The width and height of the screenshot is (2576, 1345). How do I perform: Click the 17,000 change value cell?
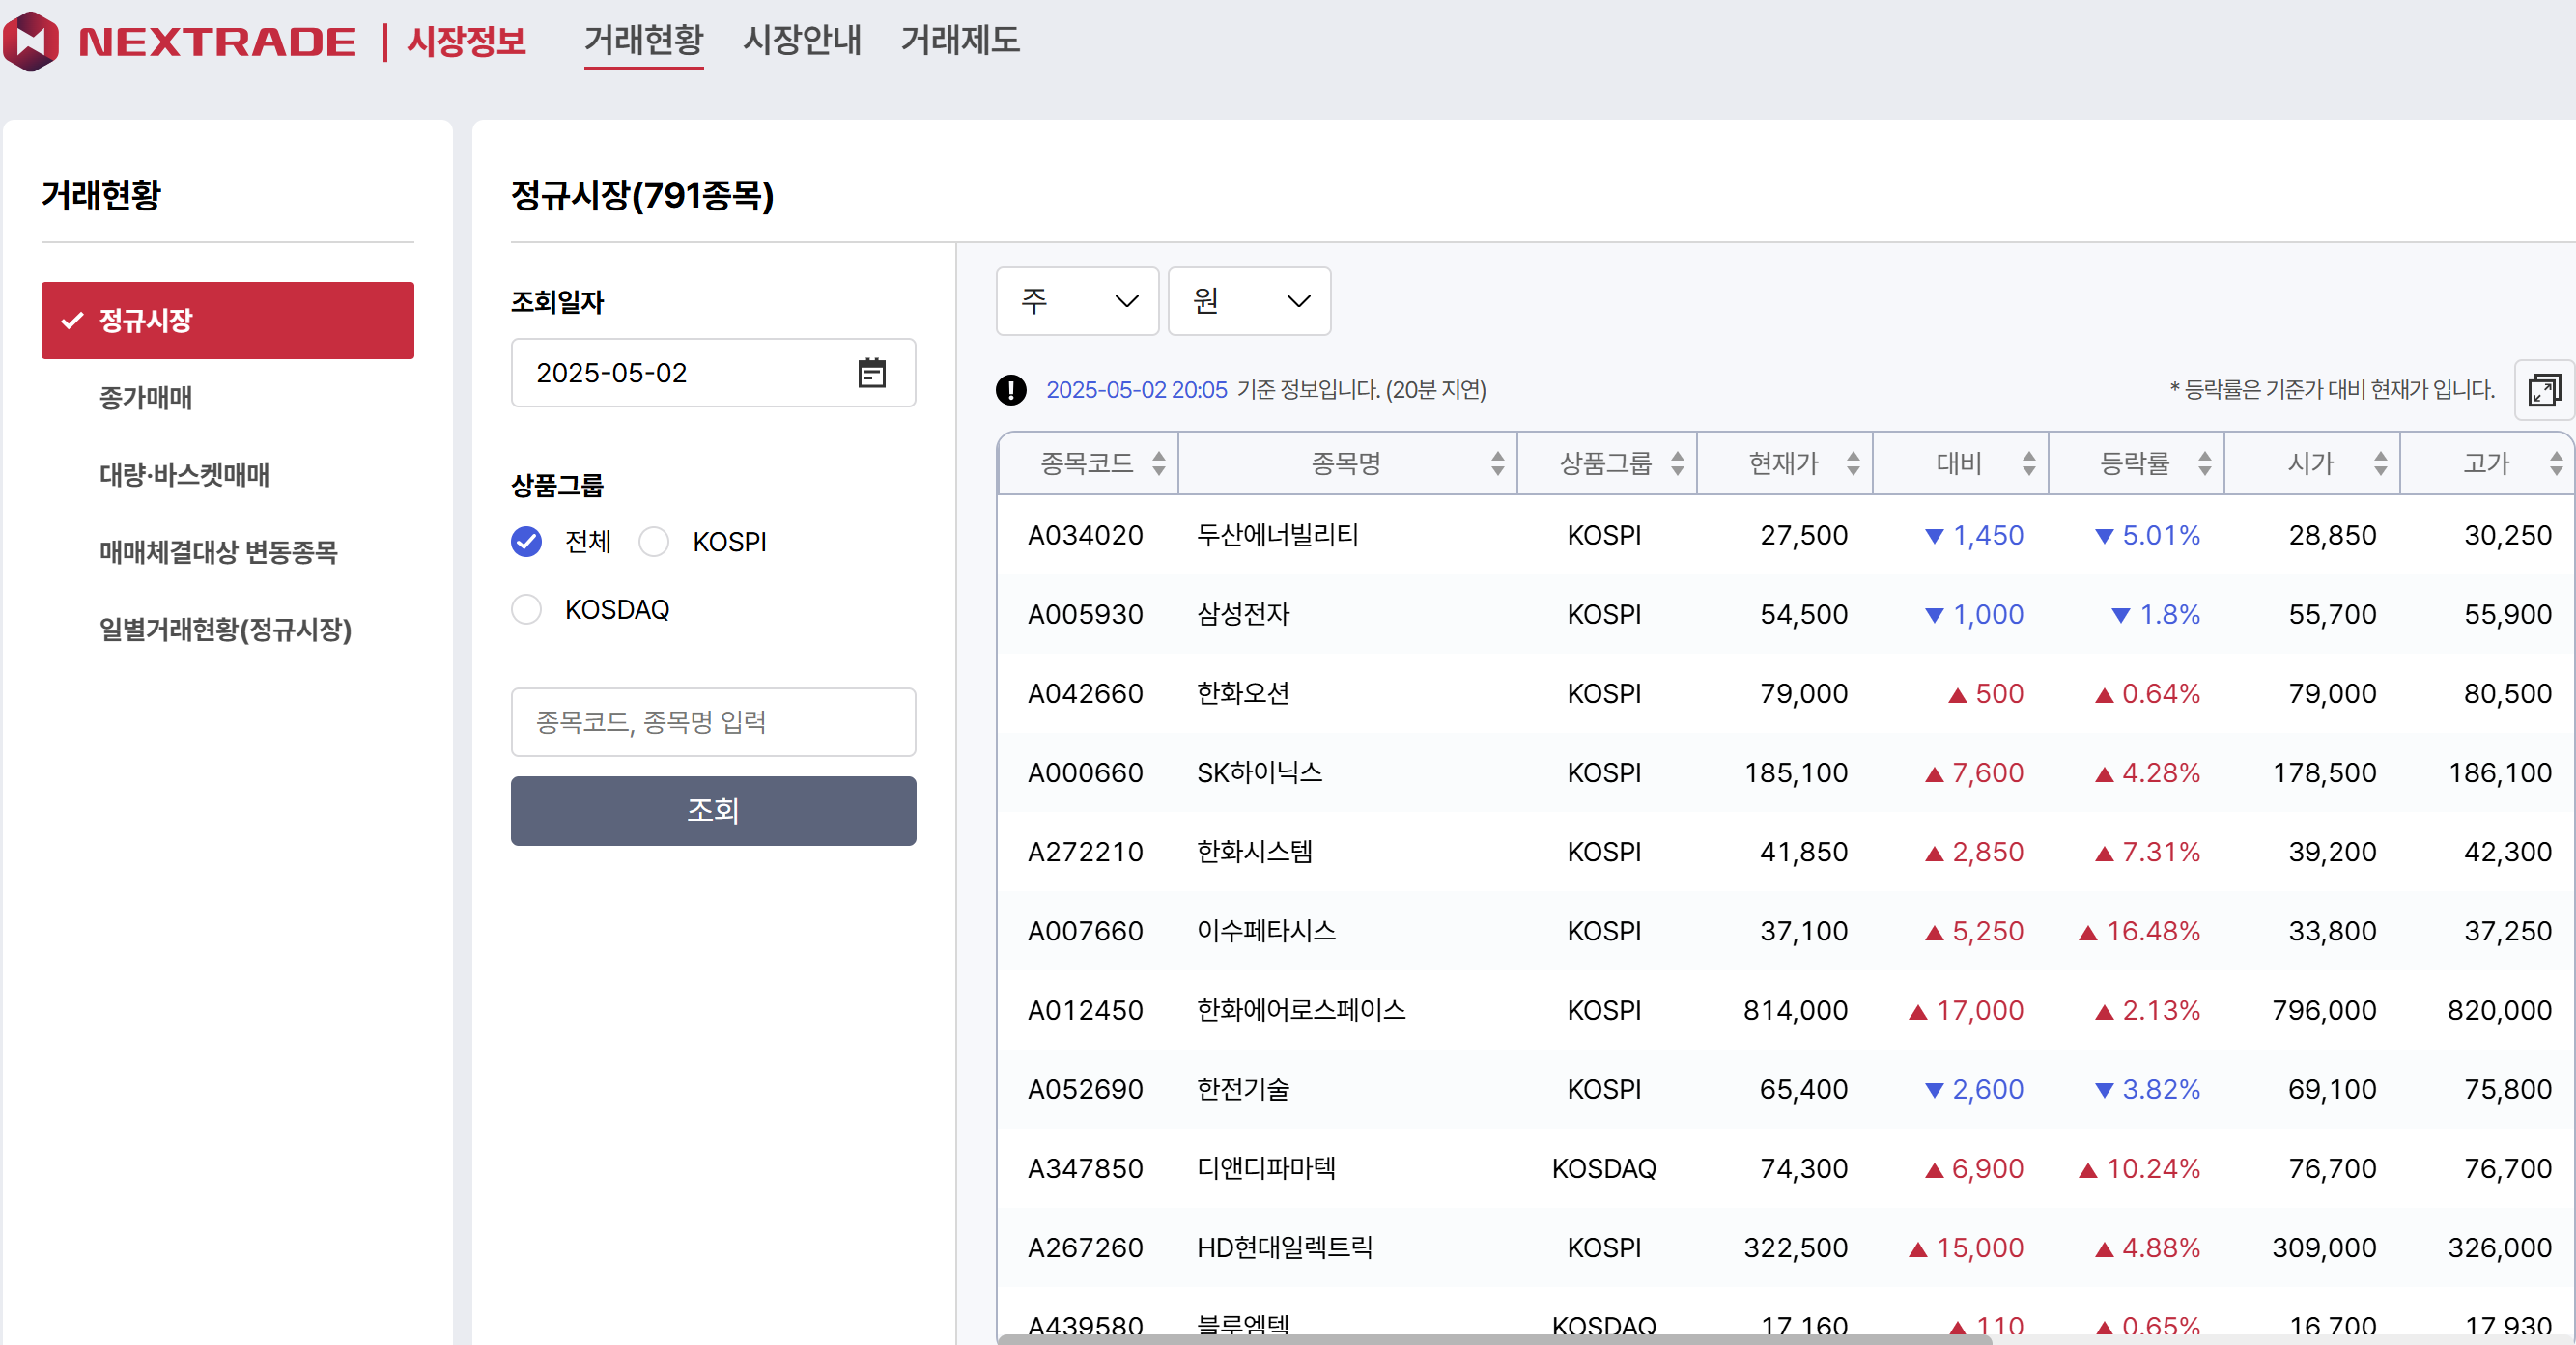coord(1965,1010)
